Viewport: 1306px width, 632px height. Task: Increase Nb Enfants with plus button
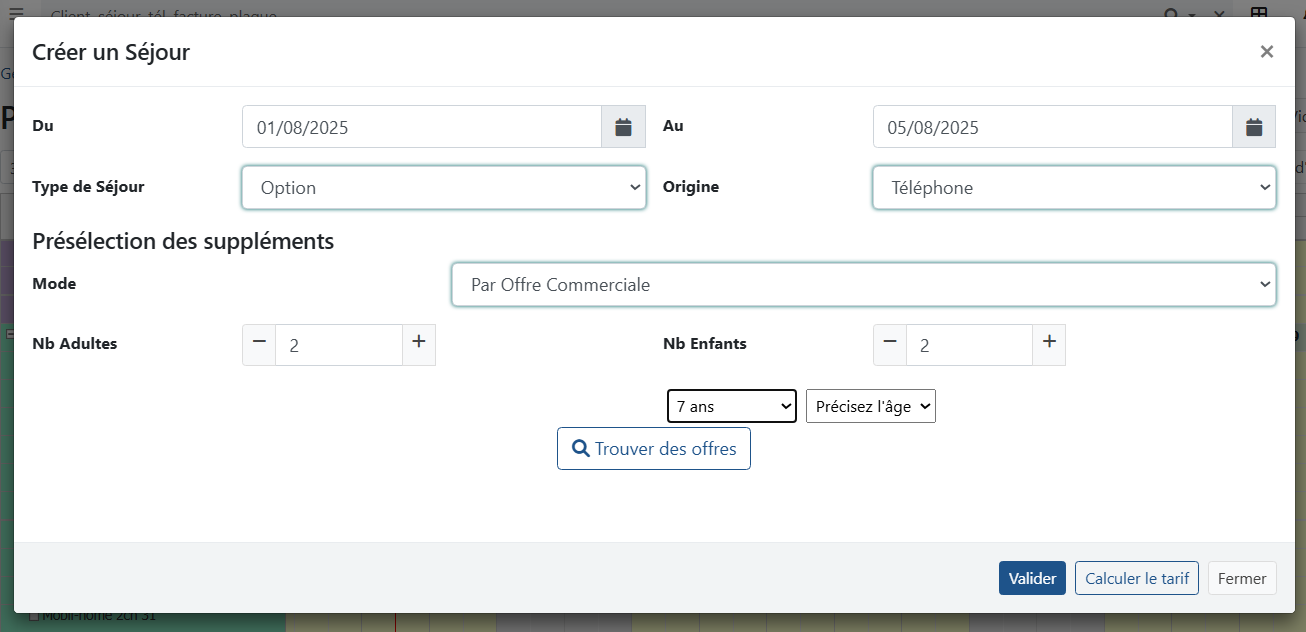click(x=1048, y=344)
